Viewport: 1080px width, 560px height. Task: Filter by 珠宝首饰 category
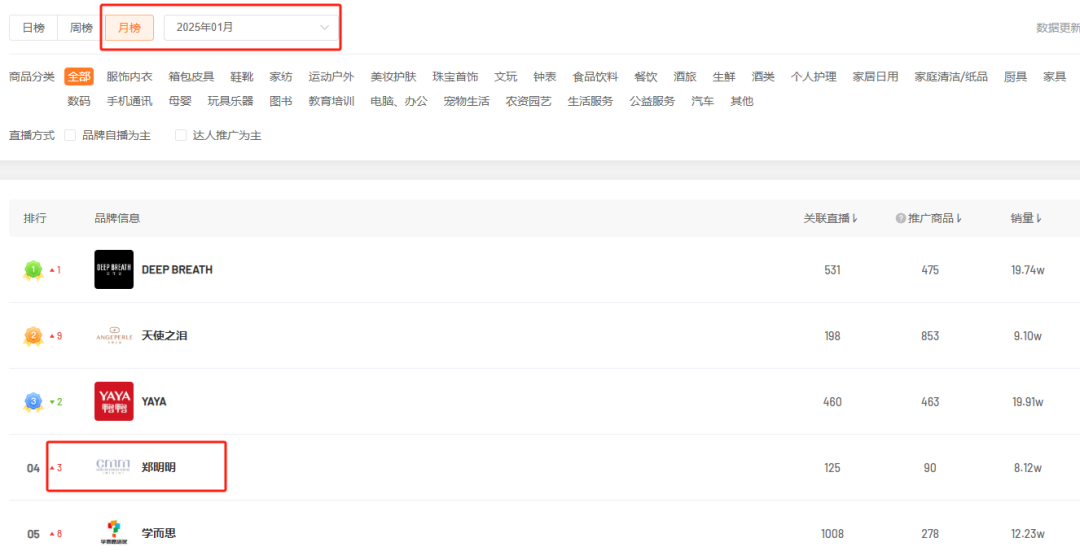tap(455, 76)
